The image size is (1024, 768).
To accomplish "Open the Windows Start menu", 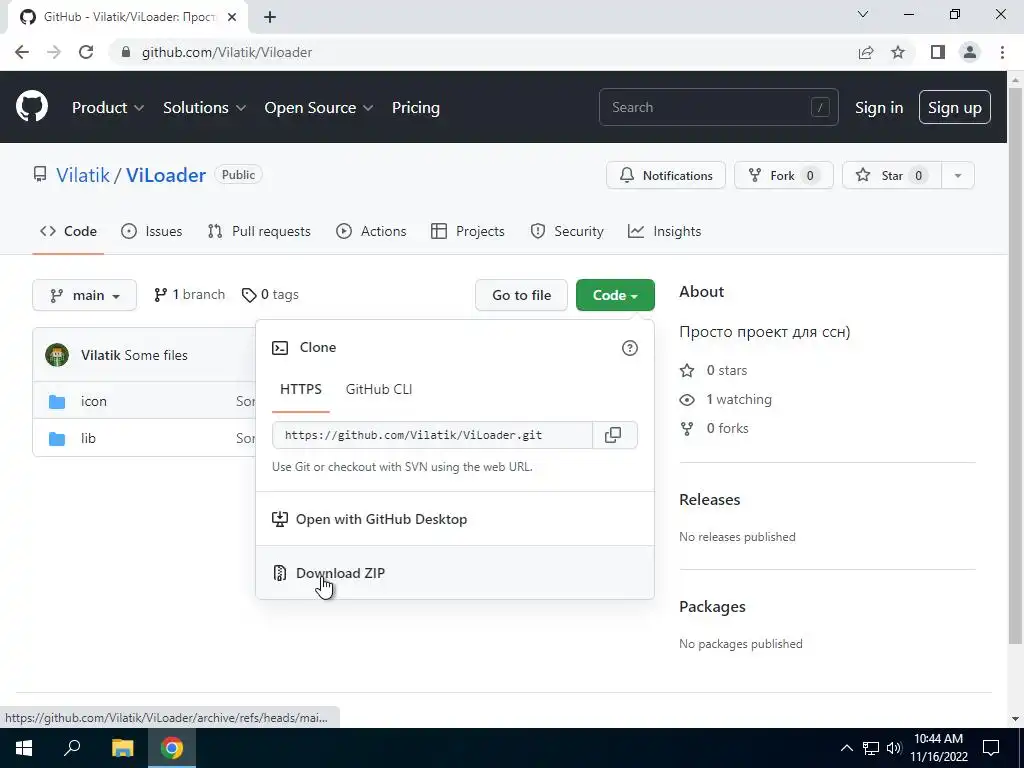I will [x=24, y=748].
